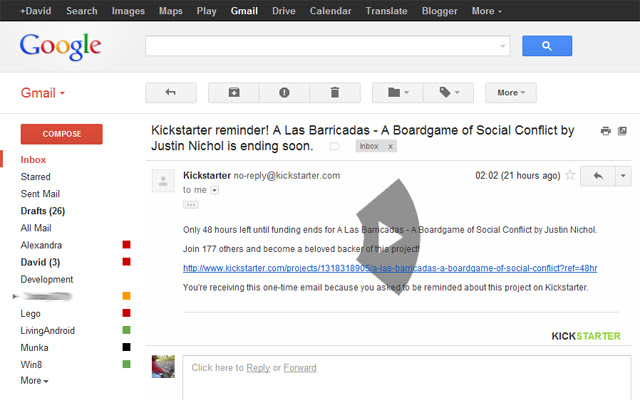
Task: Click the Google logo
Action: point(60,46)
